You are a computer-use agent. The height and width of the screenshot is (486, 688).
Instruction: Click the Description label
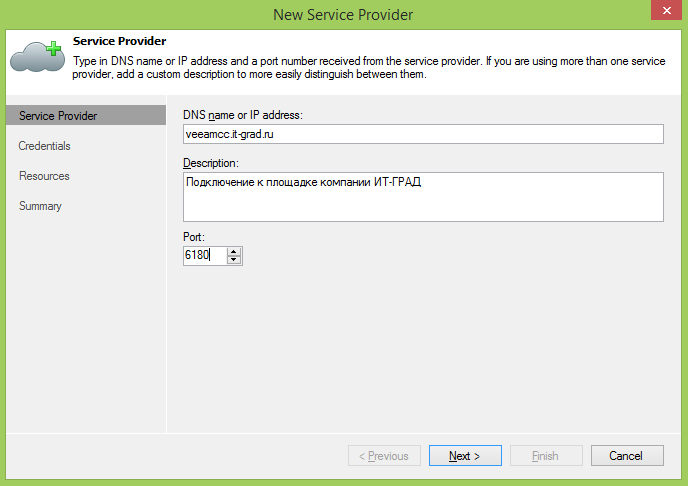[212, 162]
